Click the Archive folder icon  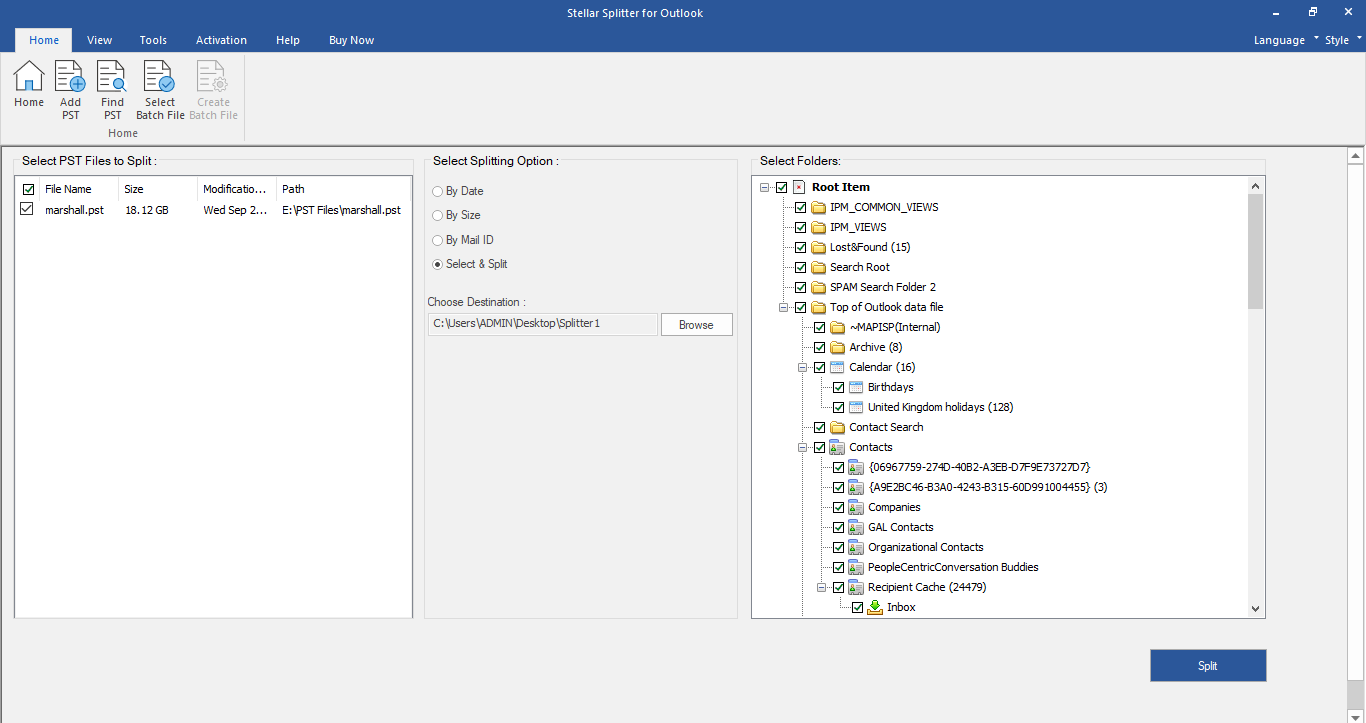click(x=838, y=347)
